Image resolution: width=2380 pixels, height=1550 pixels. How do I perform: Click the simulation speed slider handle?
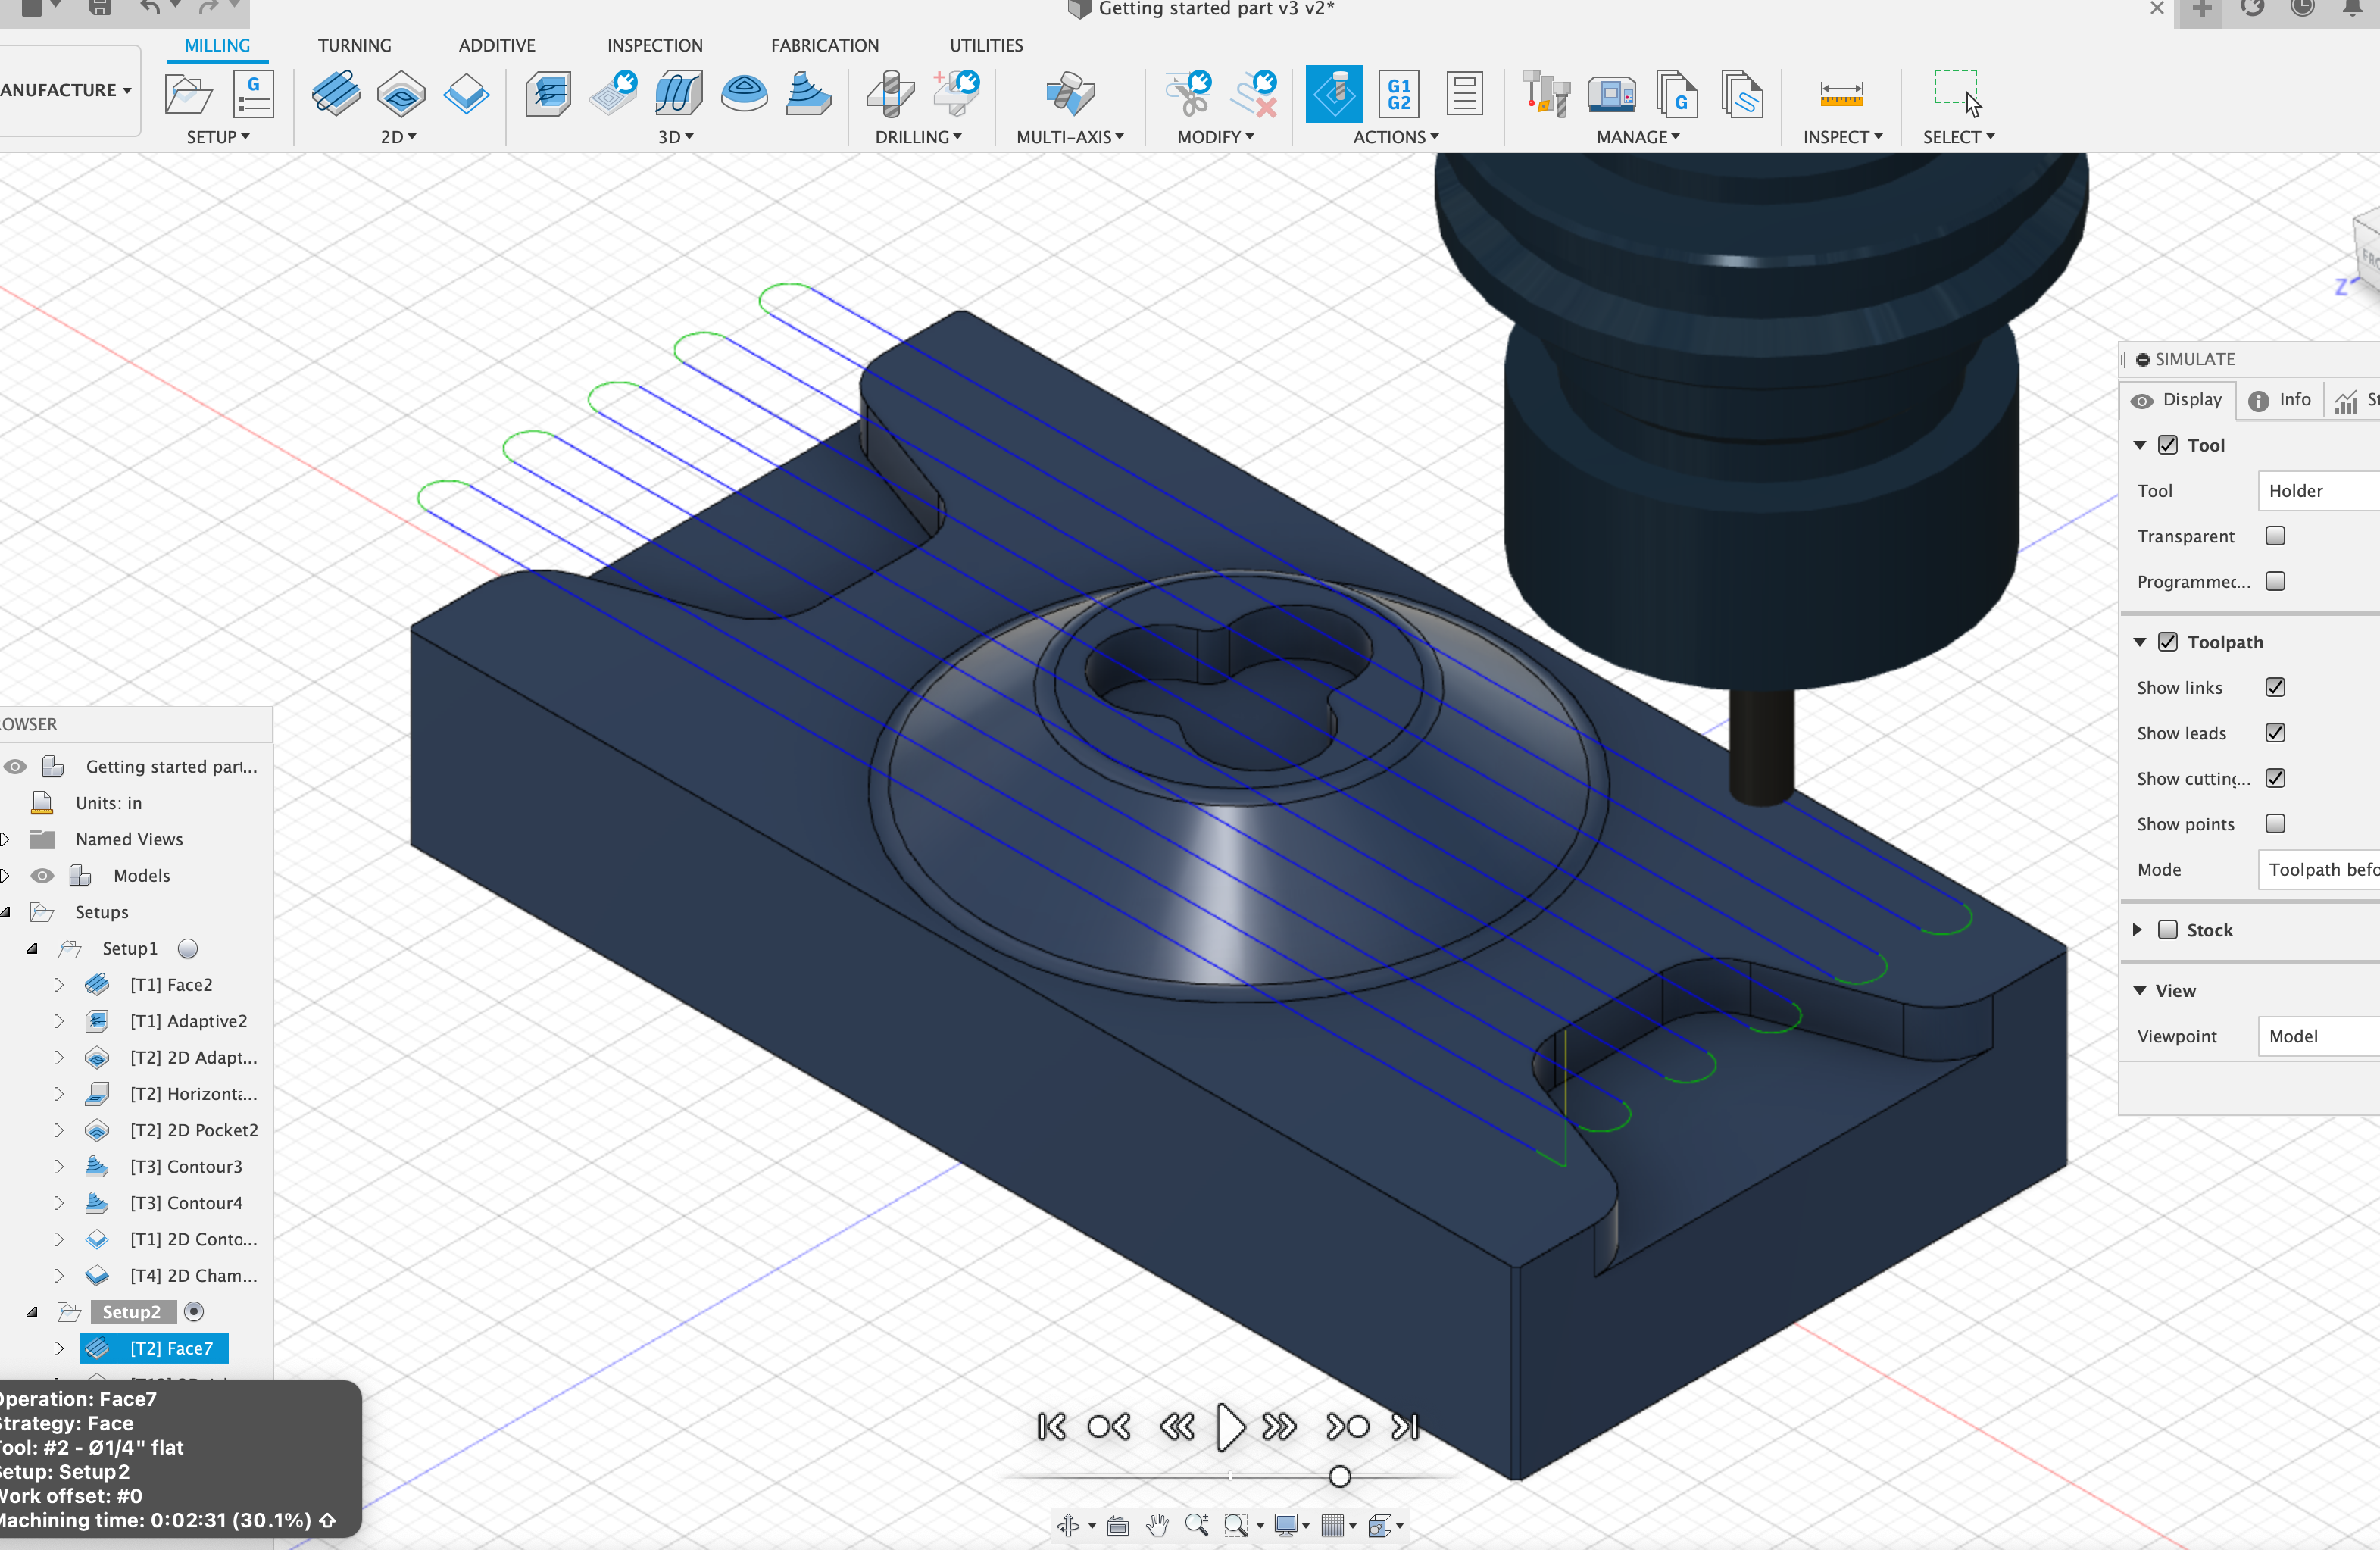[1340, 1476]
